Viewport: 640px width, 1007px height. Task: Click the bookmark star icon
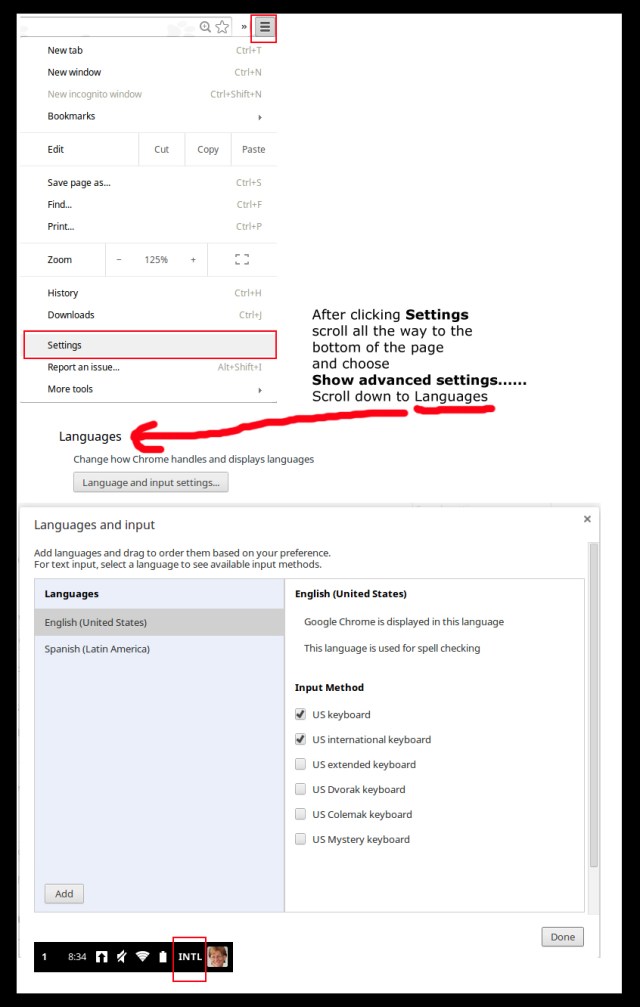click(222, 27)
